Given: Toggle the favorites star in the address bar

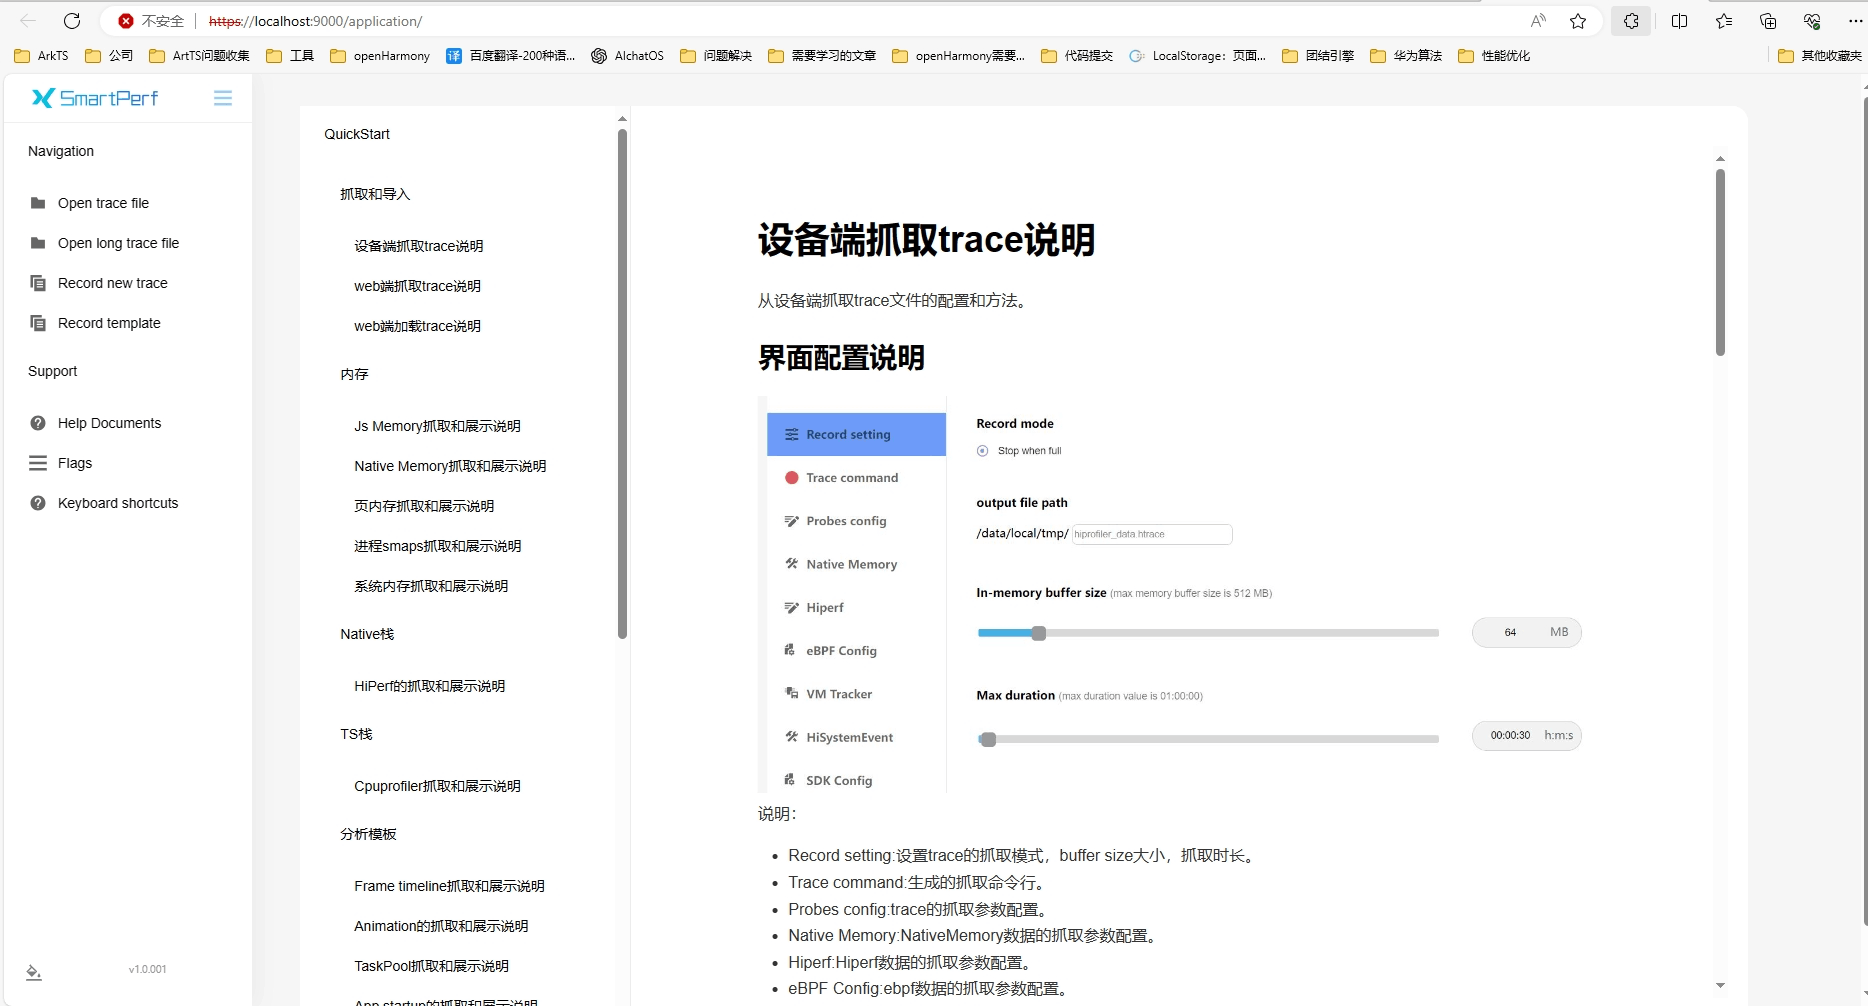Looking at the screenshot, I should [1578, 21].
